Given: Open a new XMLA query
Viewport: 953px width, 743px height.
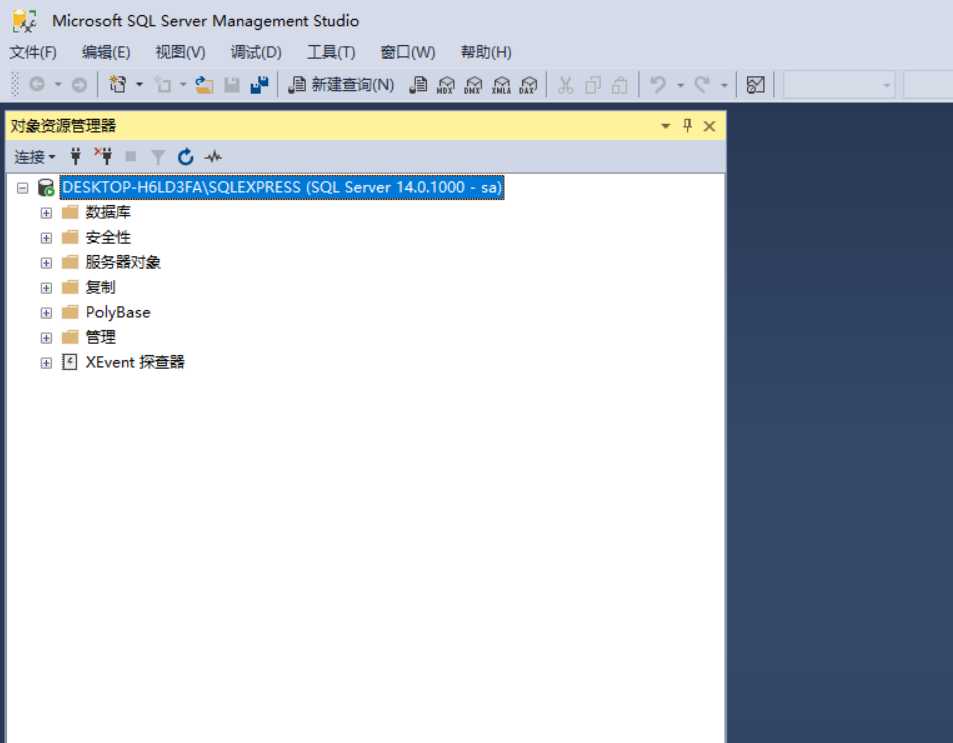Looking at the screenshot, I should coord(501,85).
